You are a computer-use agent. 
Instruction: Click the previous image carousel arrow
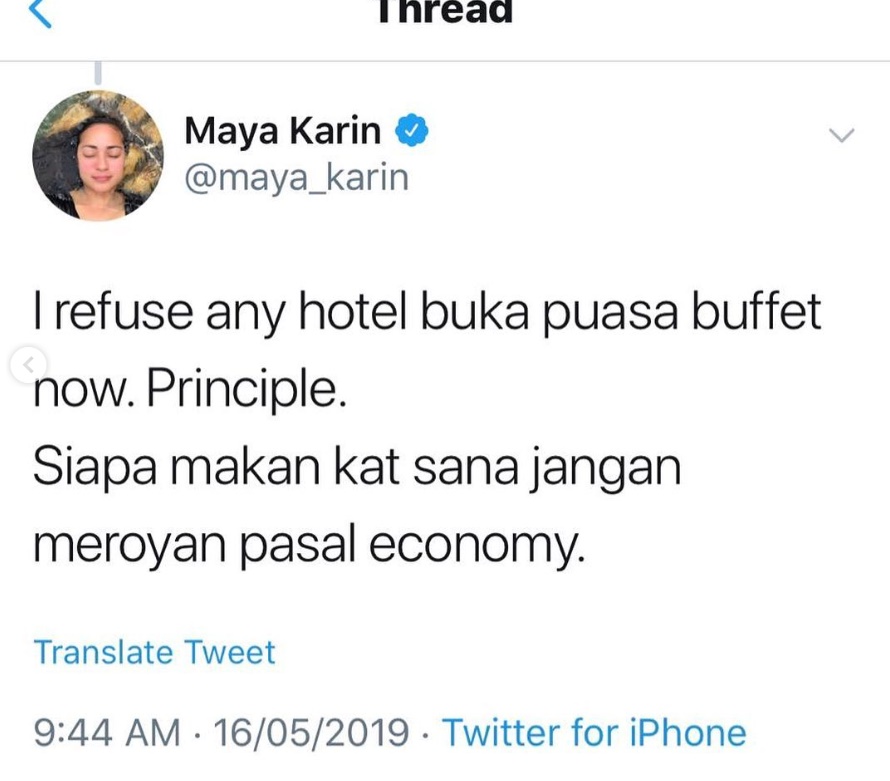pyautogui.click(x=28, y=364)
